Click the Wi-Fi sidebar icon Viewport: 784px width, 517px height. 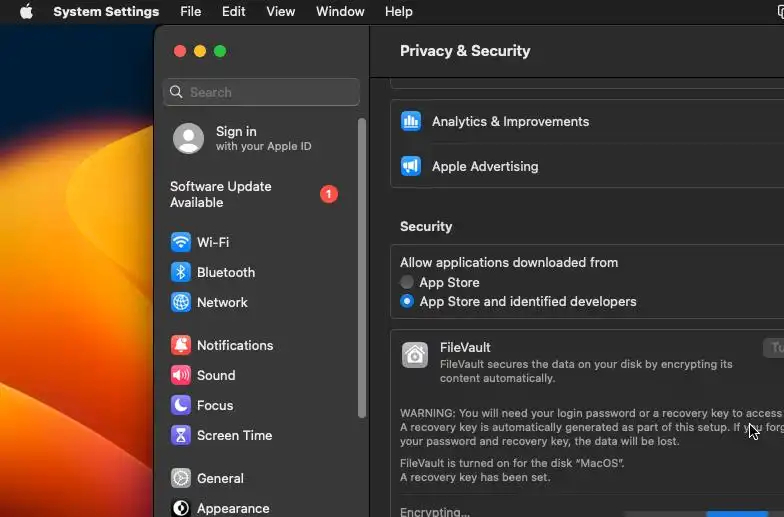(181, 242)
